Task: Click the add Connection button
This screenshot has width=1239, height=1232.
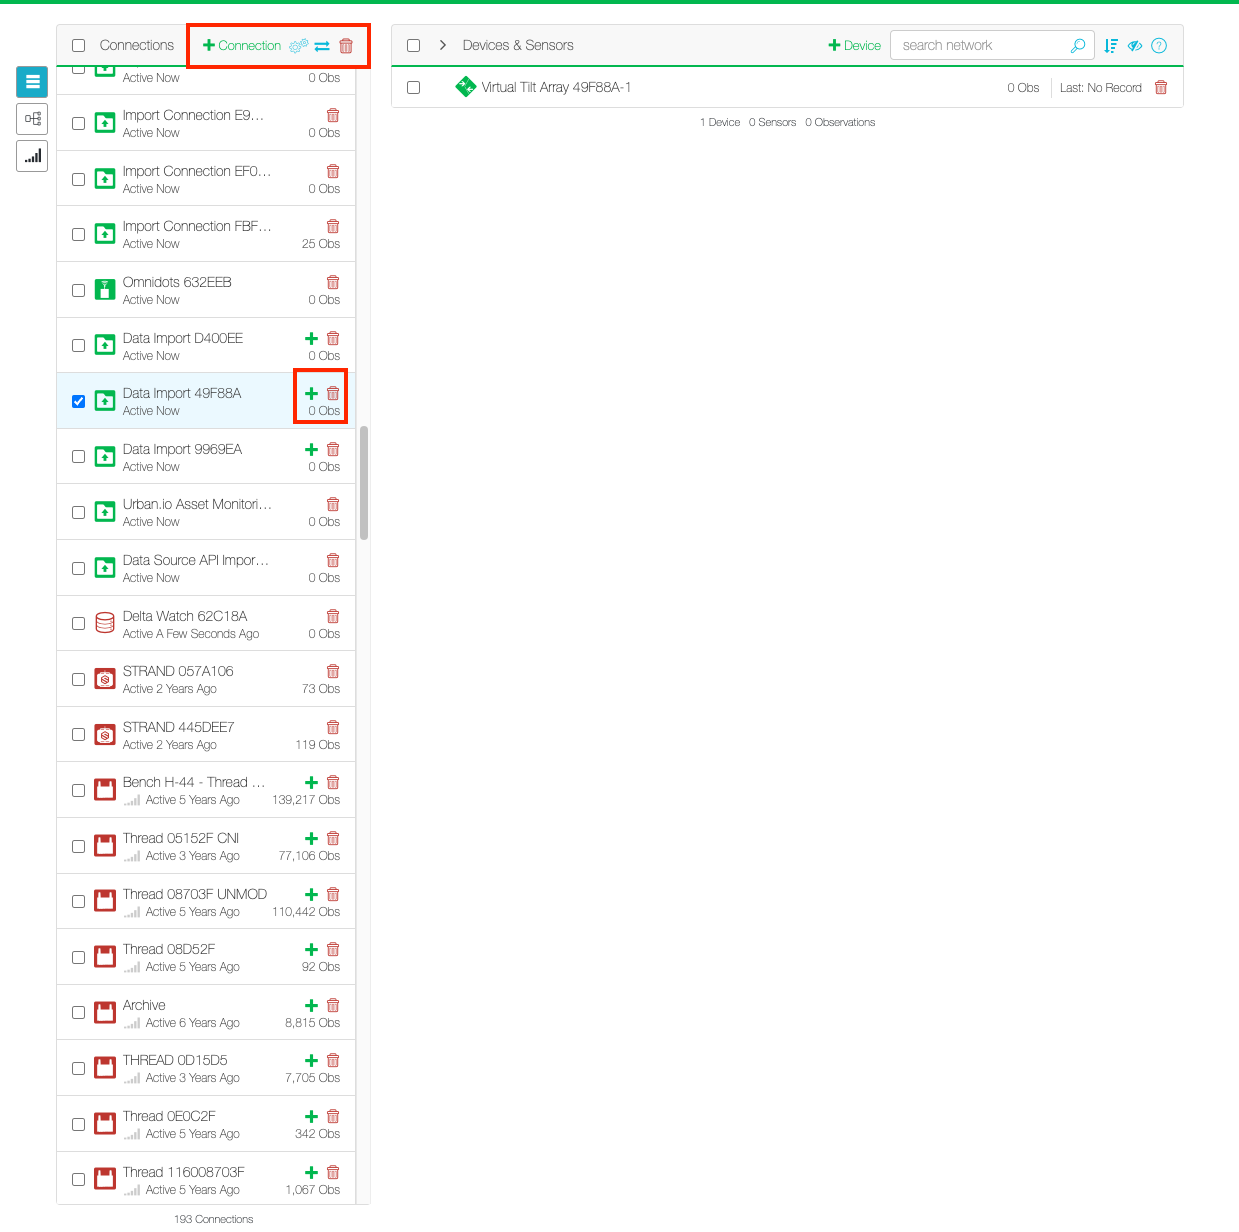Action: pyautogui.click(x=242, y=45)
